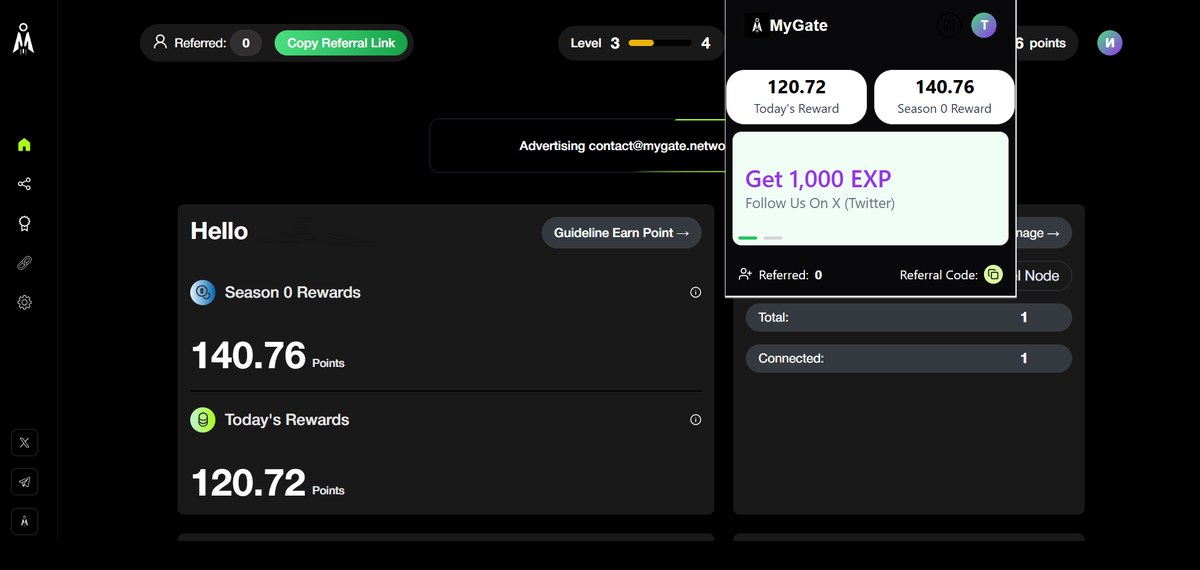The width and height of the screenshot is (1200, 570).
Task: Click the points pill at top right
Action: pos(1046,43)
